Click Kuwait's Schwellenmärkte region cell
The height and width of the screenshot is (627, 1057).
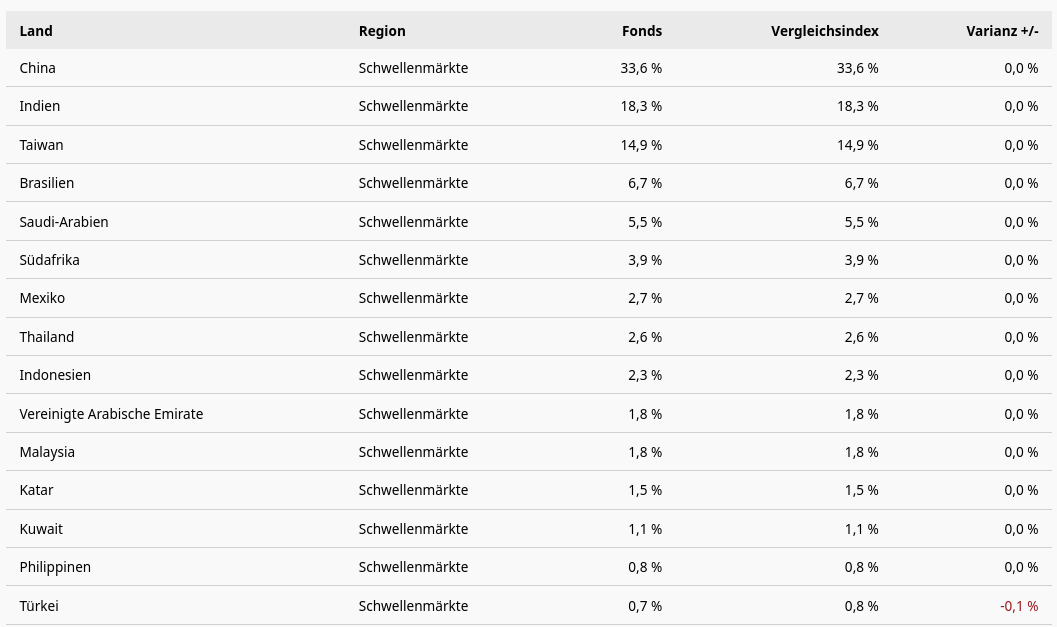413,529
